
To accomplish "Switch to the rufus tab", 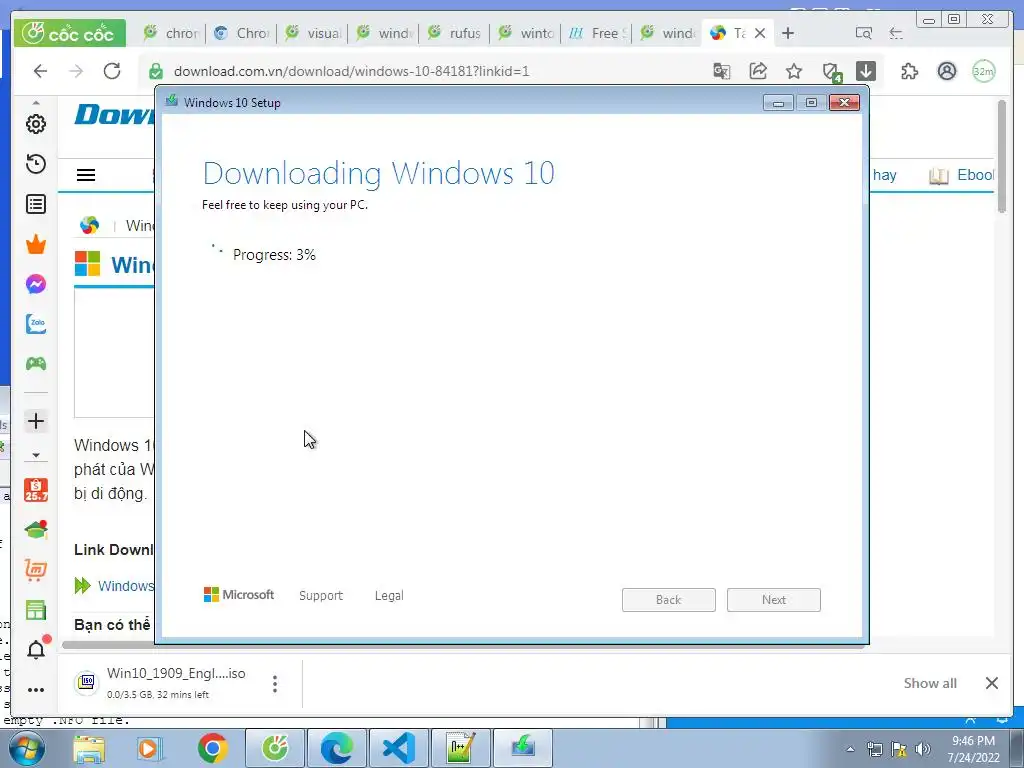I will click(x=455, y=33).
